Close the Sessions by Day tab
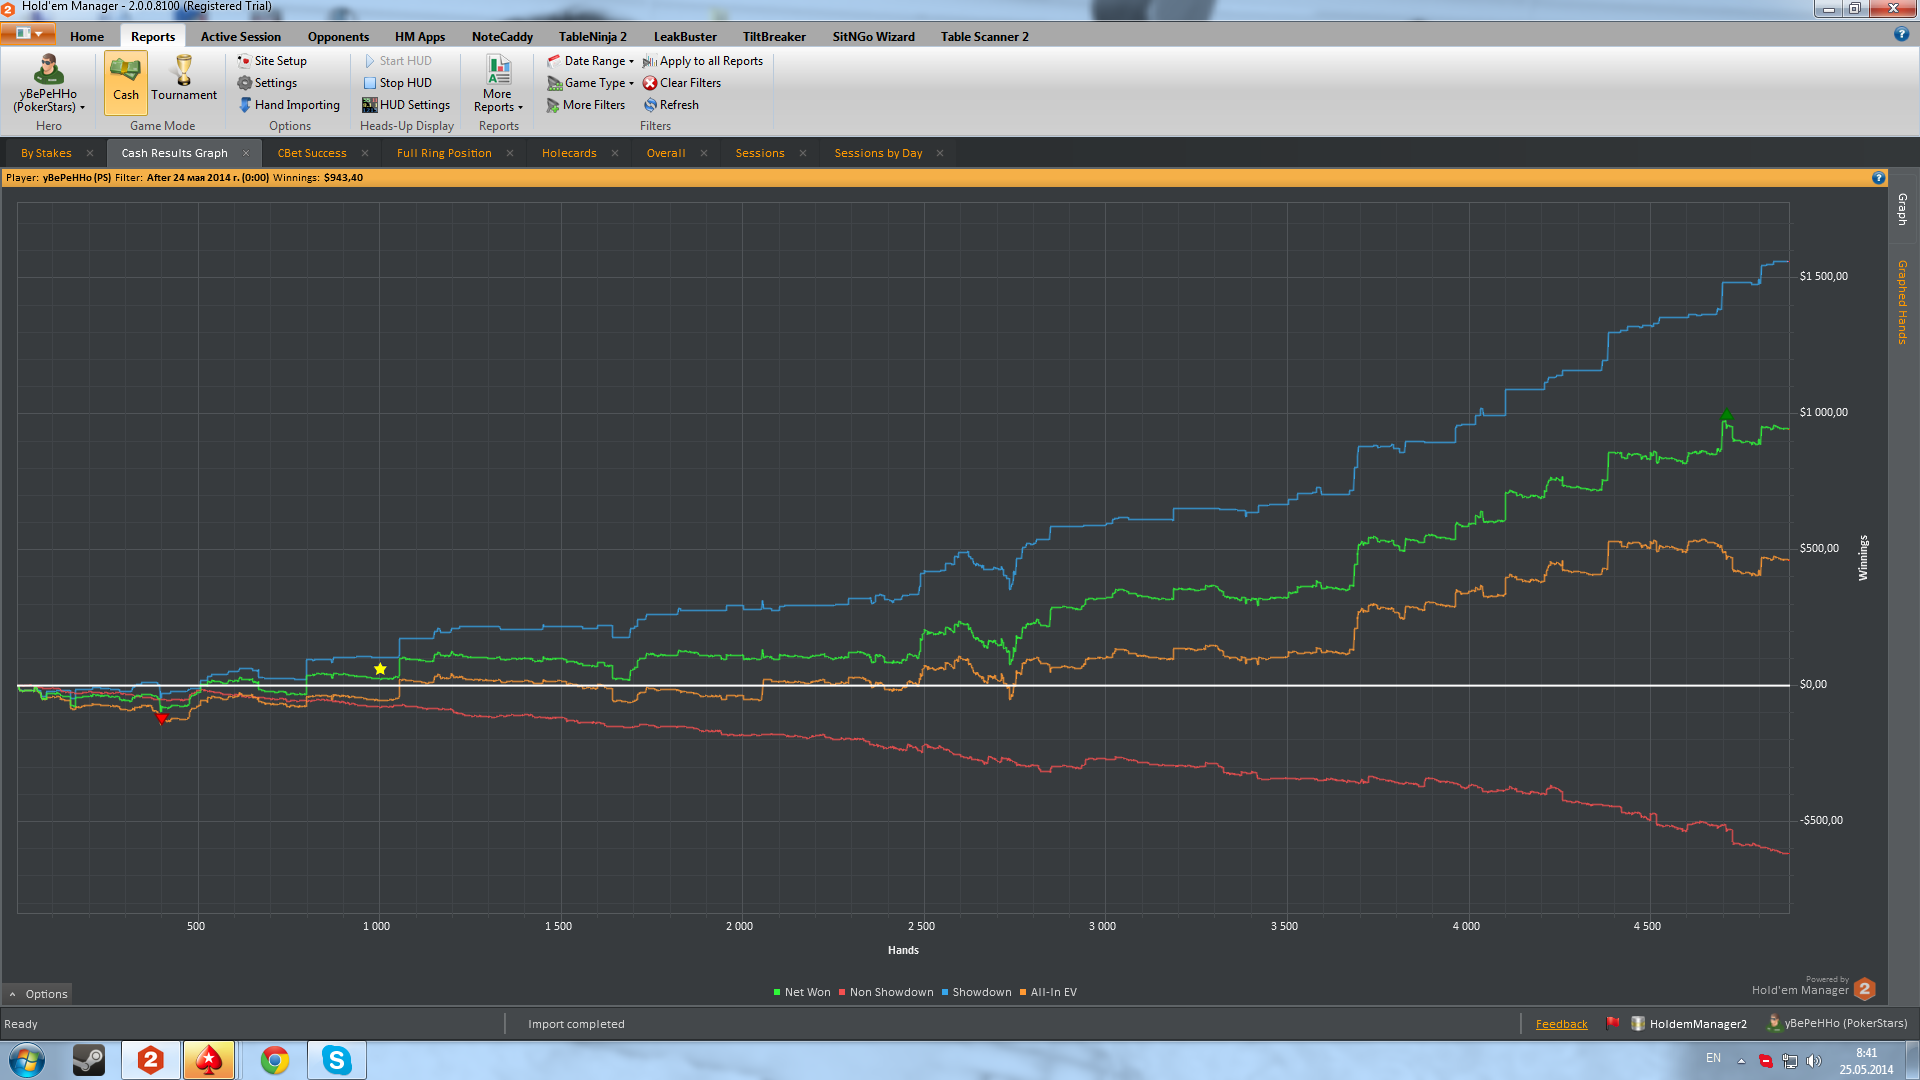 [x=940, y=153]
